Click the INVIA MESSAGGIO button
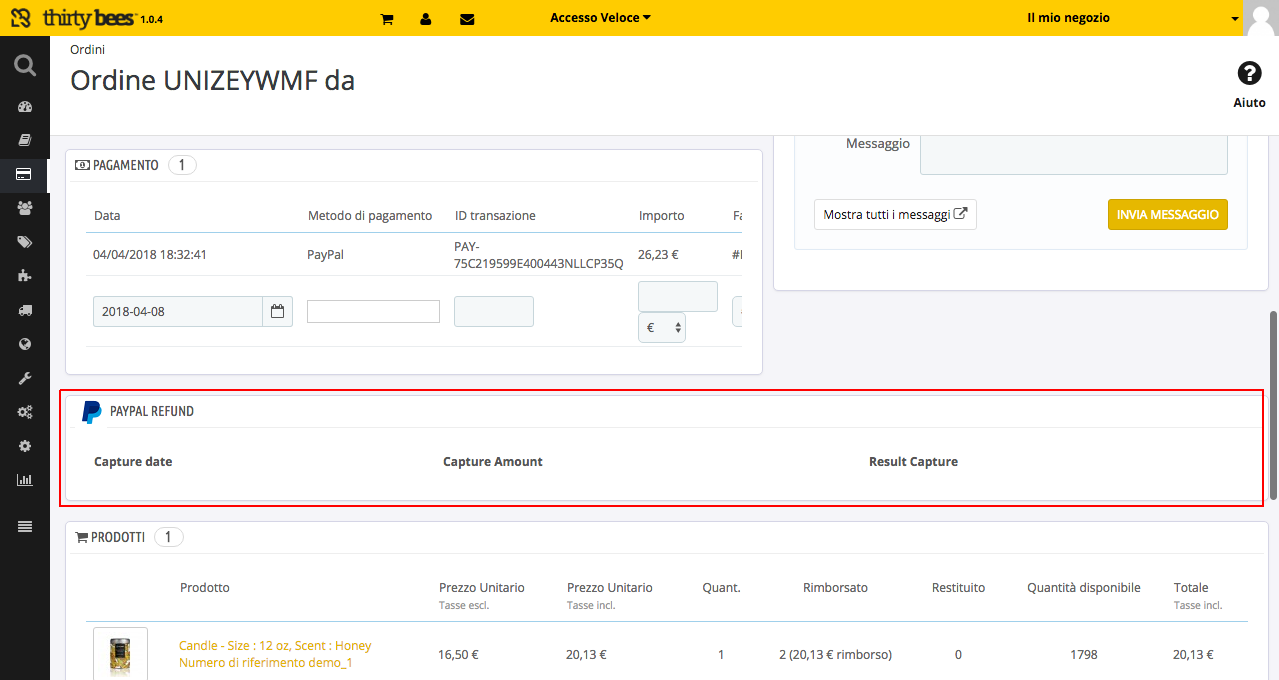 (1167, 215)
